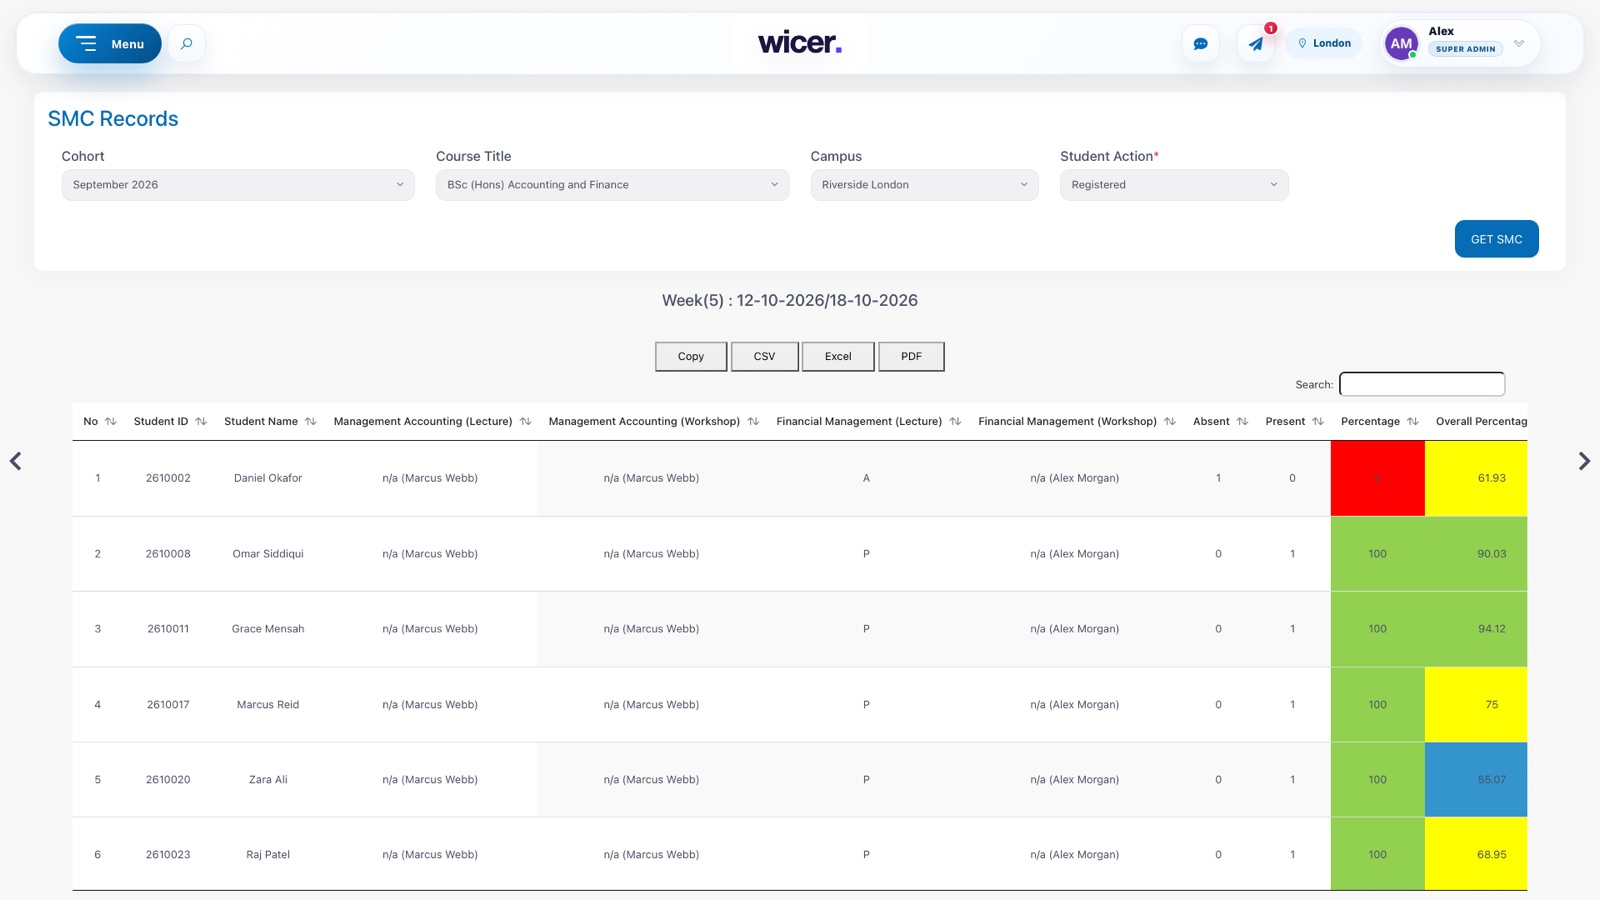Click Marcus Reid's name cell
This screenshot has height=900, width=1600.
268,705
